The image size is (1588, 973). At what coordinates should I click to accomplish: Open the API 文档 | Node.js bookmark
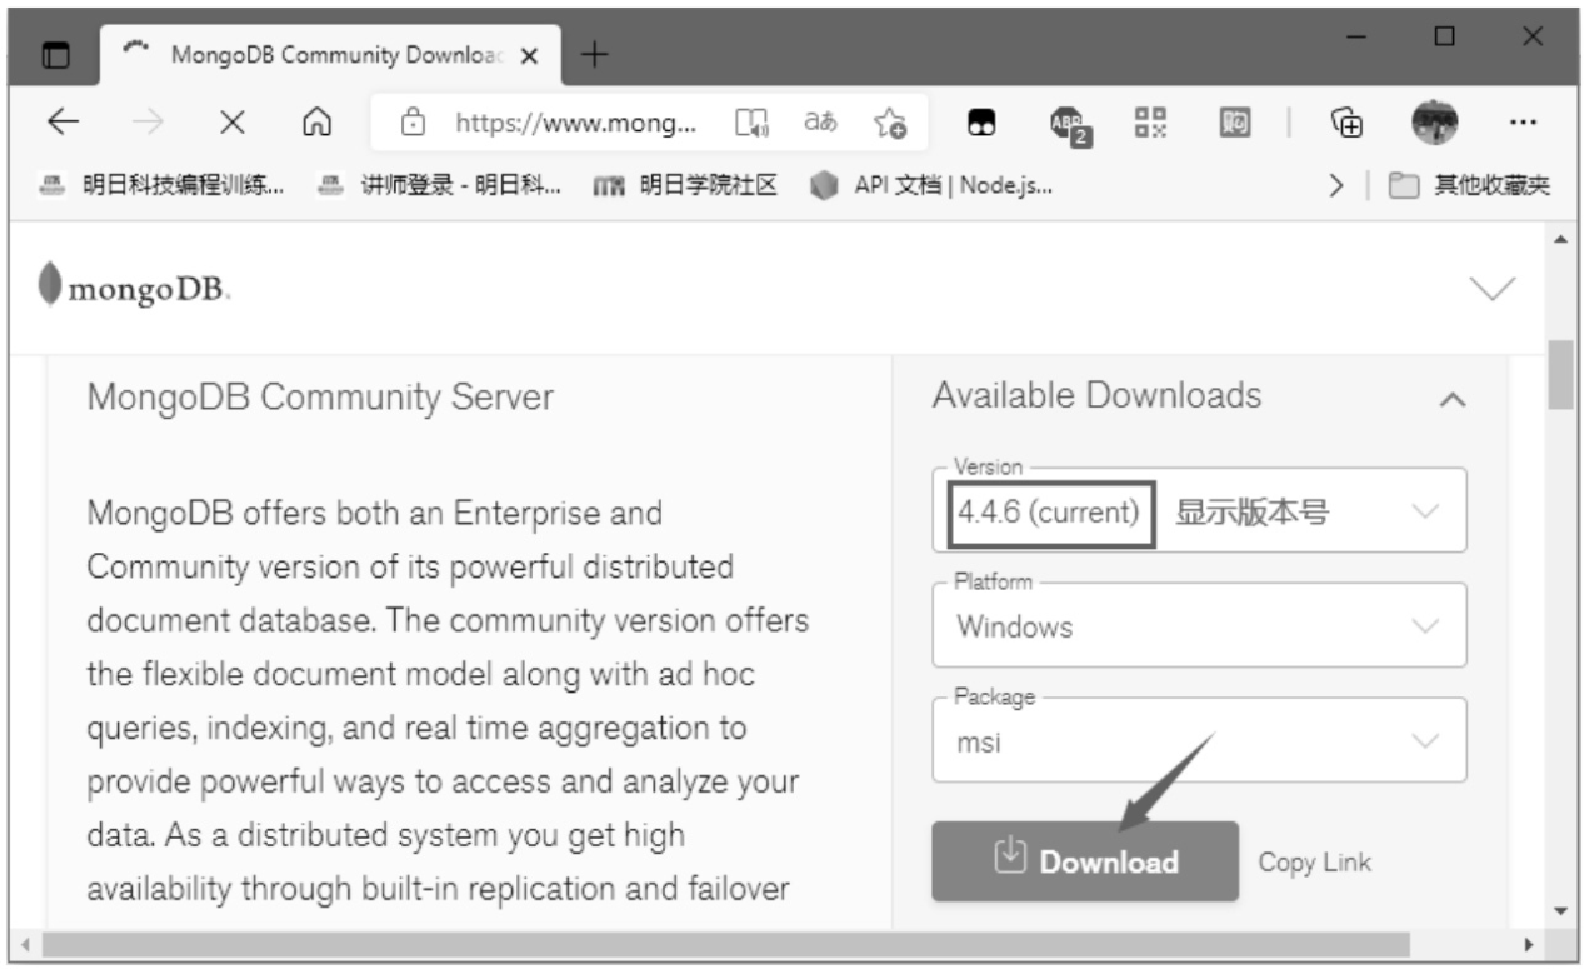(x=931, y=185)
